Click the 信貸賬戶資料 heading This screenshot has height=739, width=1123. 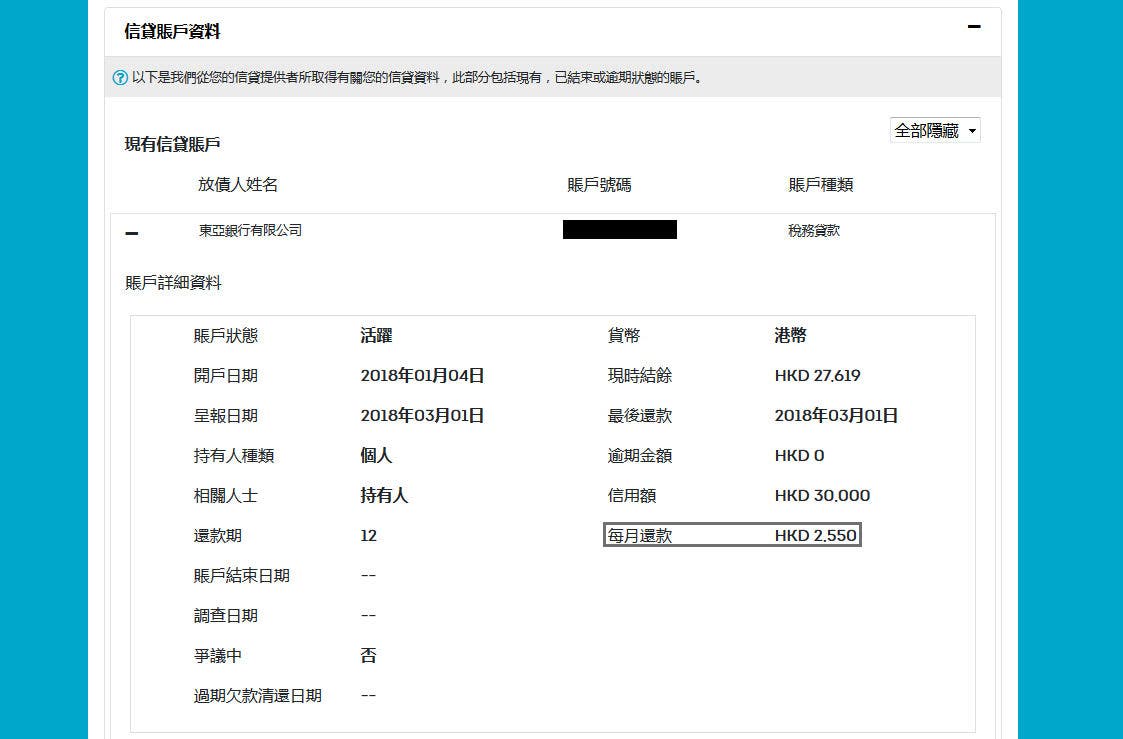172,32
